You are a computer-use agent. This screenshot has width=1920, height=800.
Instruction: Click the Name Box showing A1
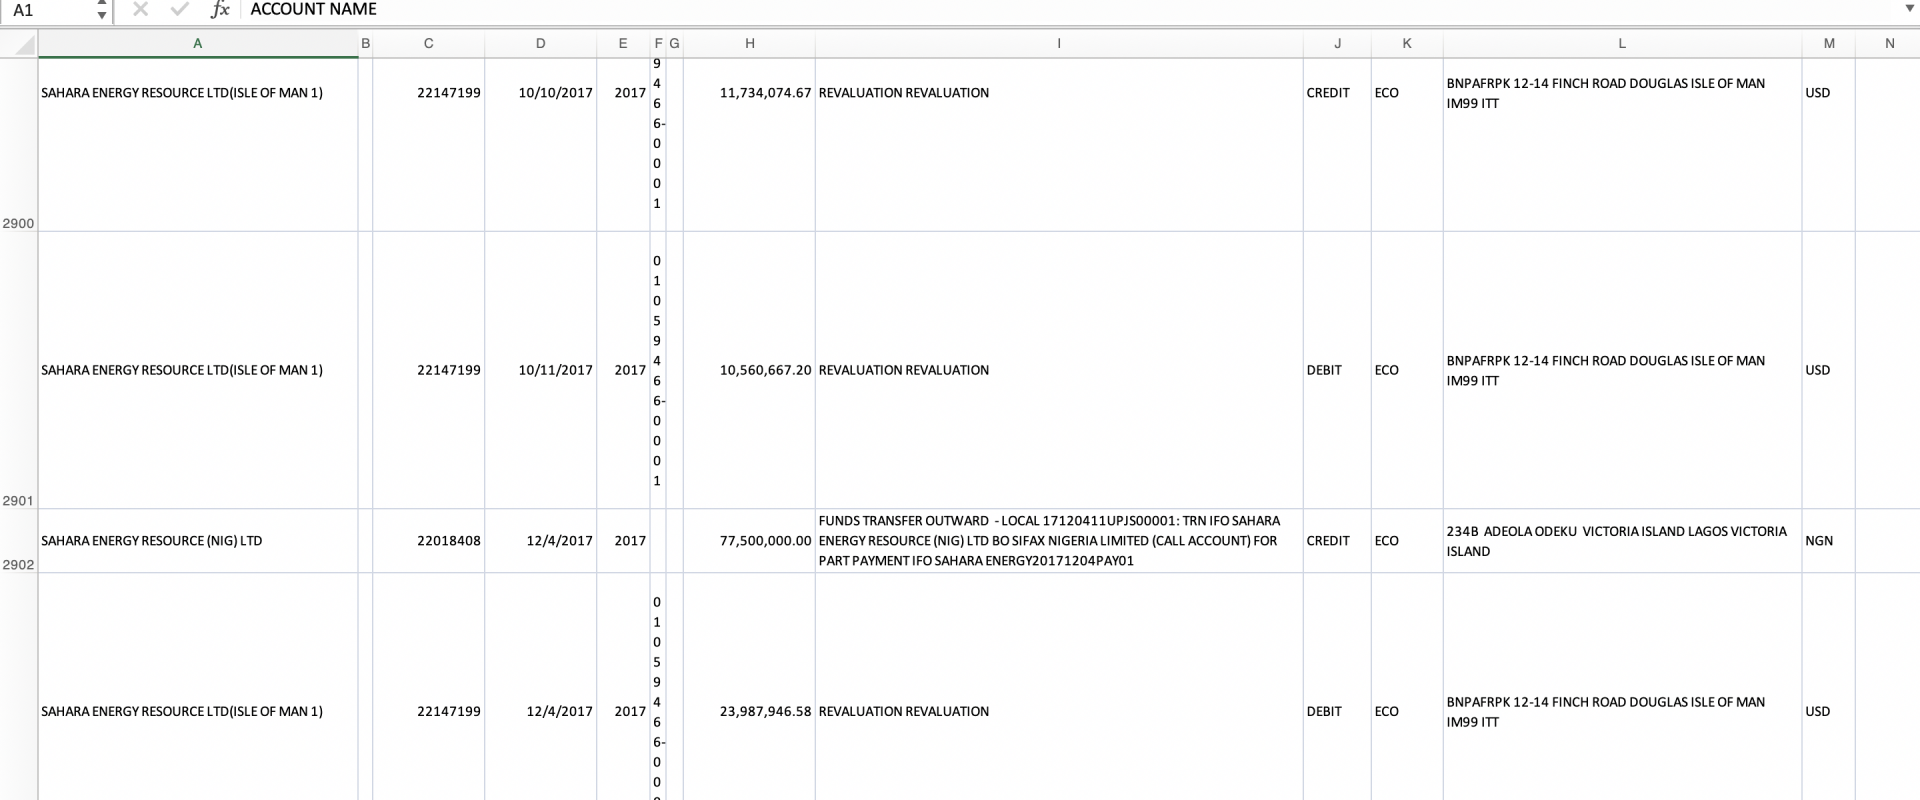48,10
